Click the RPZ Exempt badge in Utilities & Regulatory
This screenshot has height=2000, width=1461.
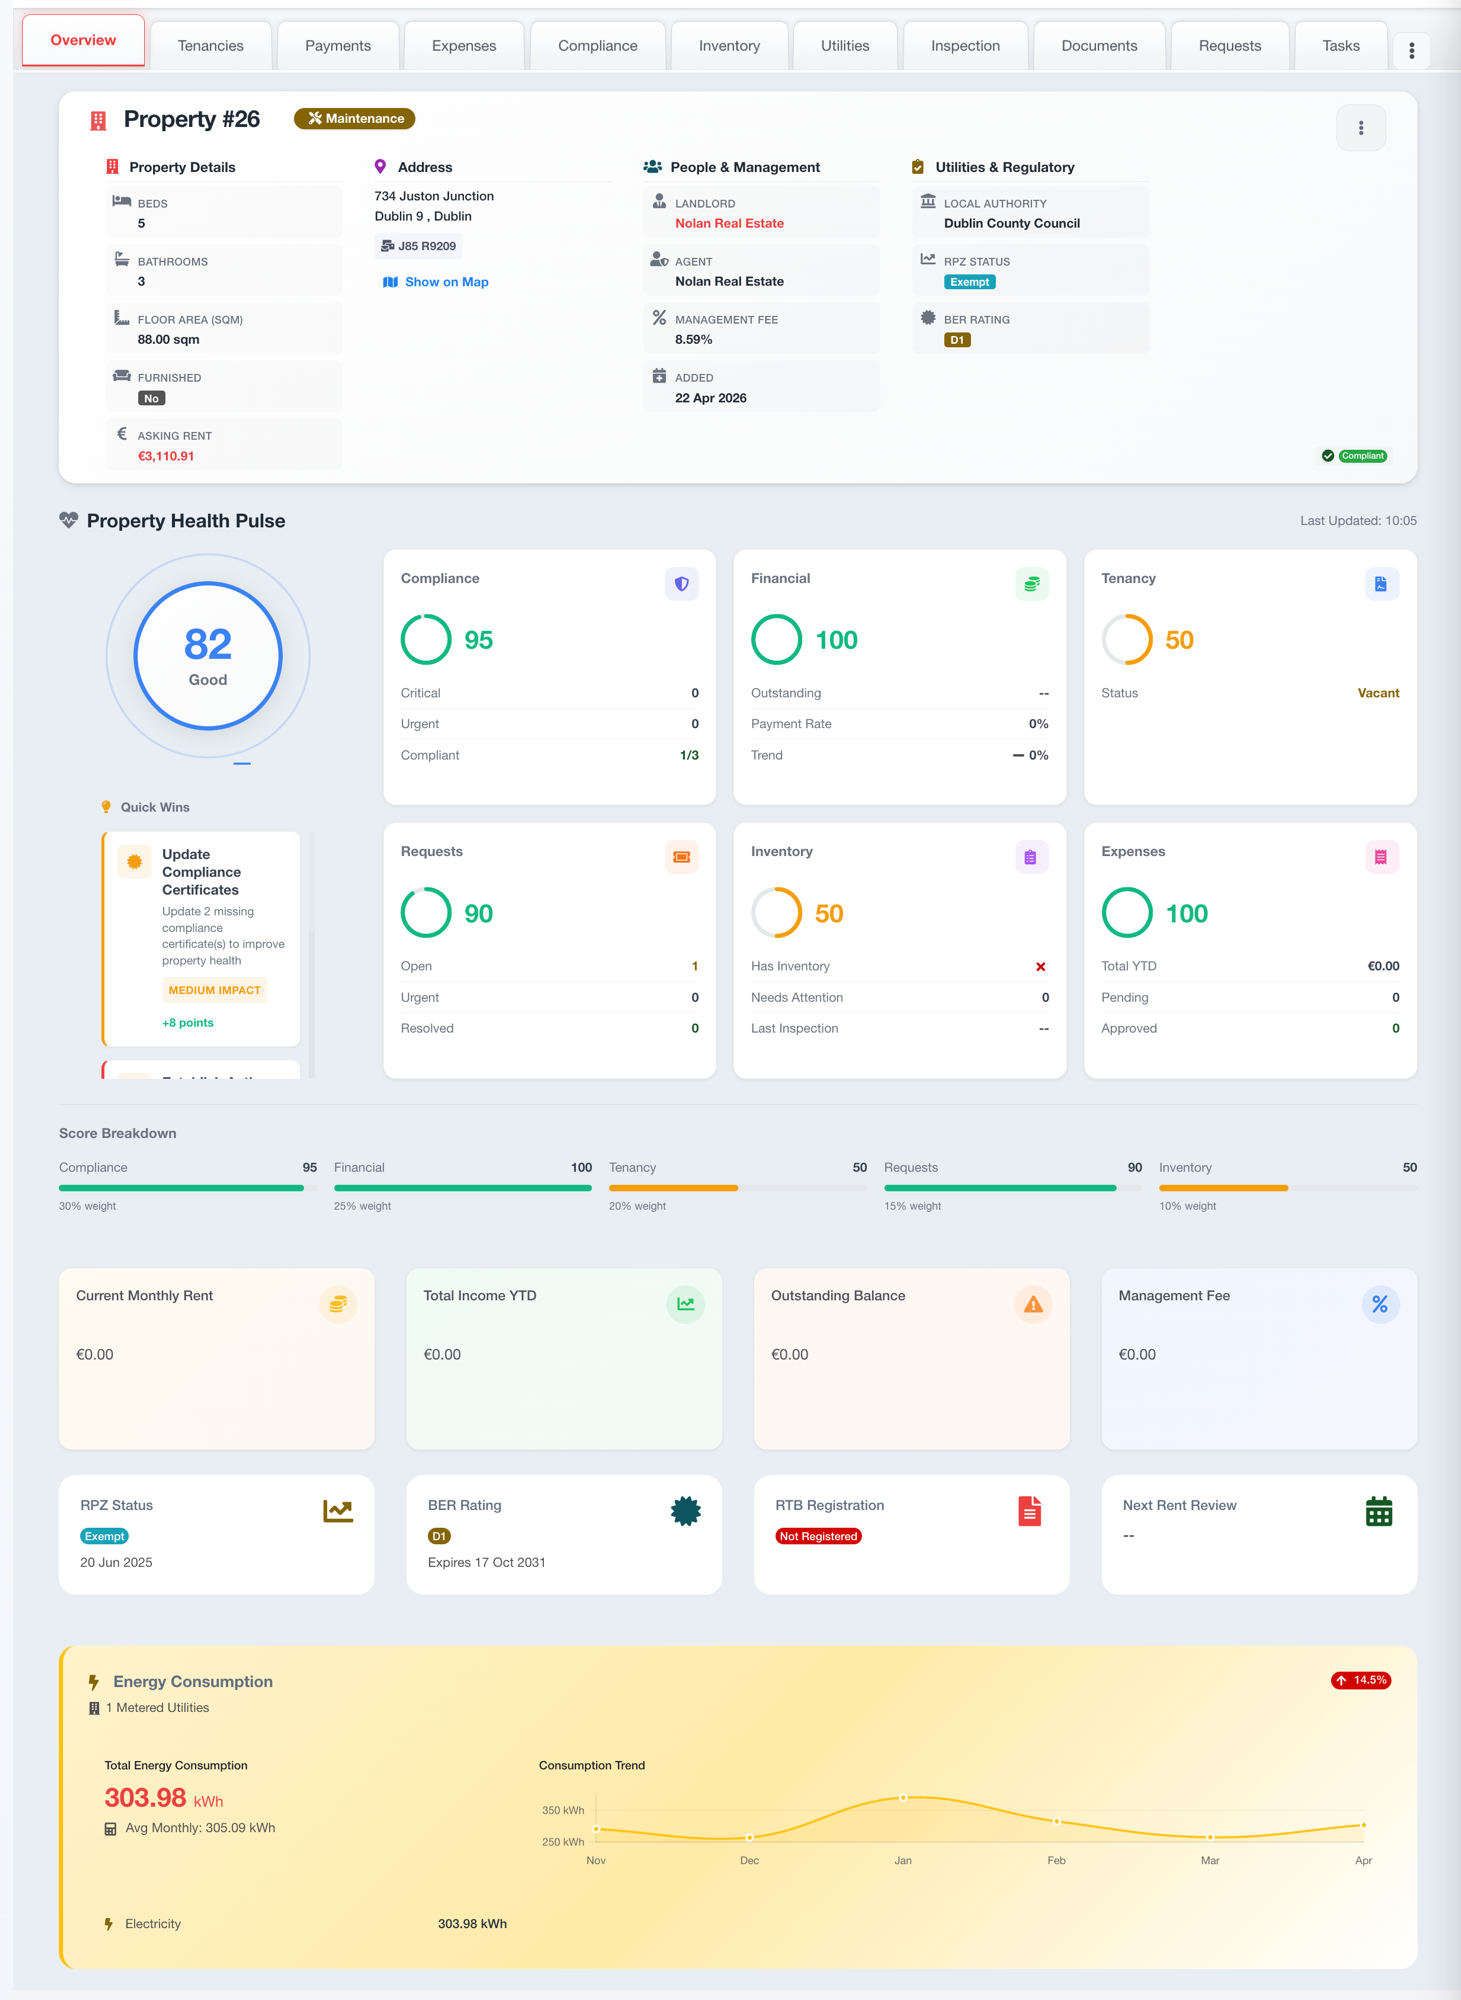tap(970, 282)
